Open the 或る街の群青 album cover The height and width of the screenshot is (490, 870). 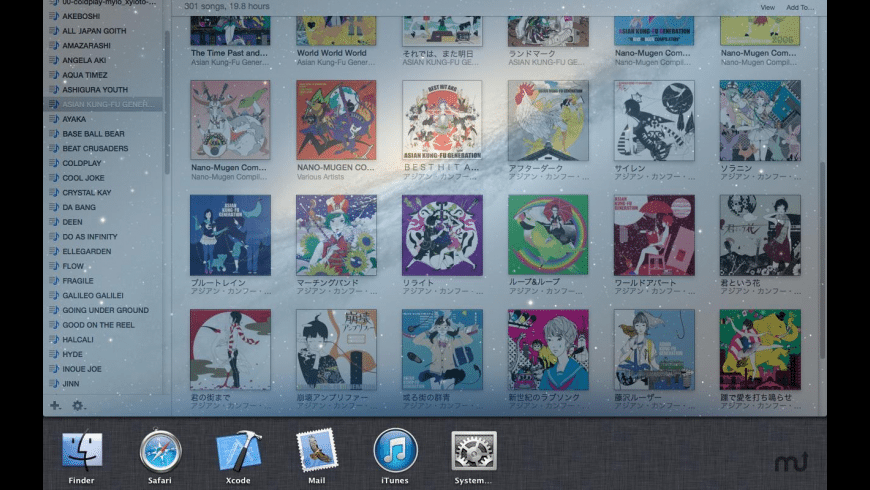coord(442,350)
